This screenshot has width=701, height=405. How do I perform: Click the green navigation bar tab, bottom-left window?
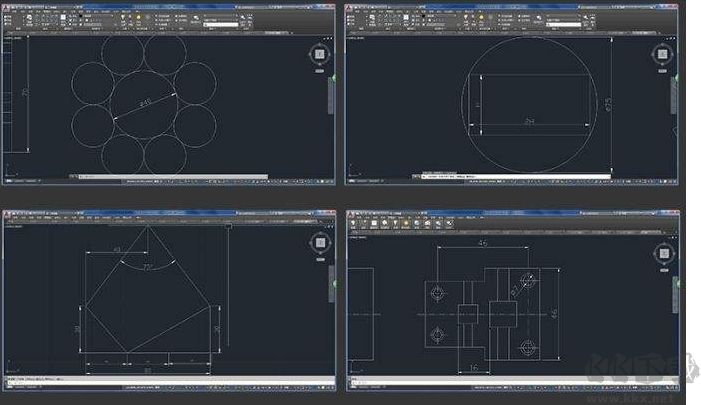pos(334,283)
